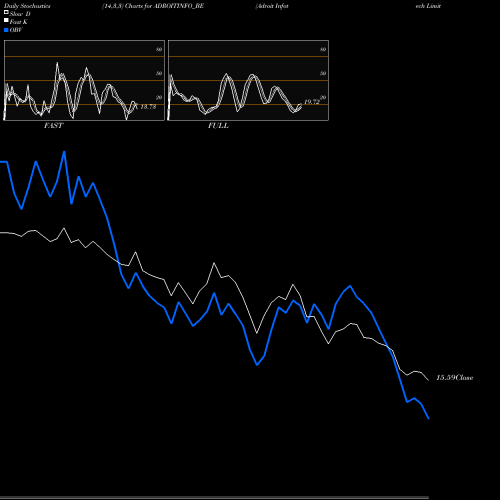Click the FAST label under the left chart

point(53,126)
